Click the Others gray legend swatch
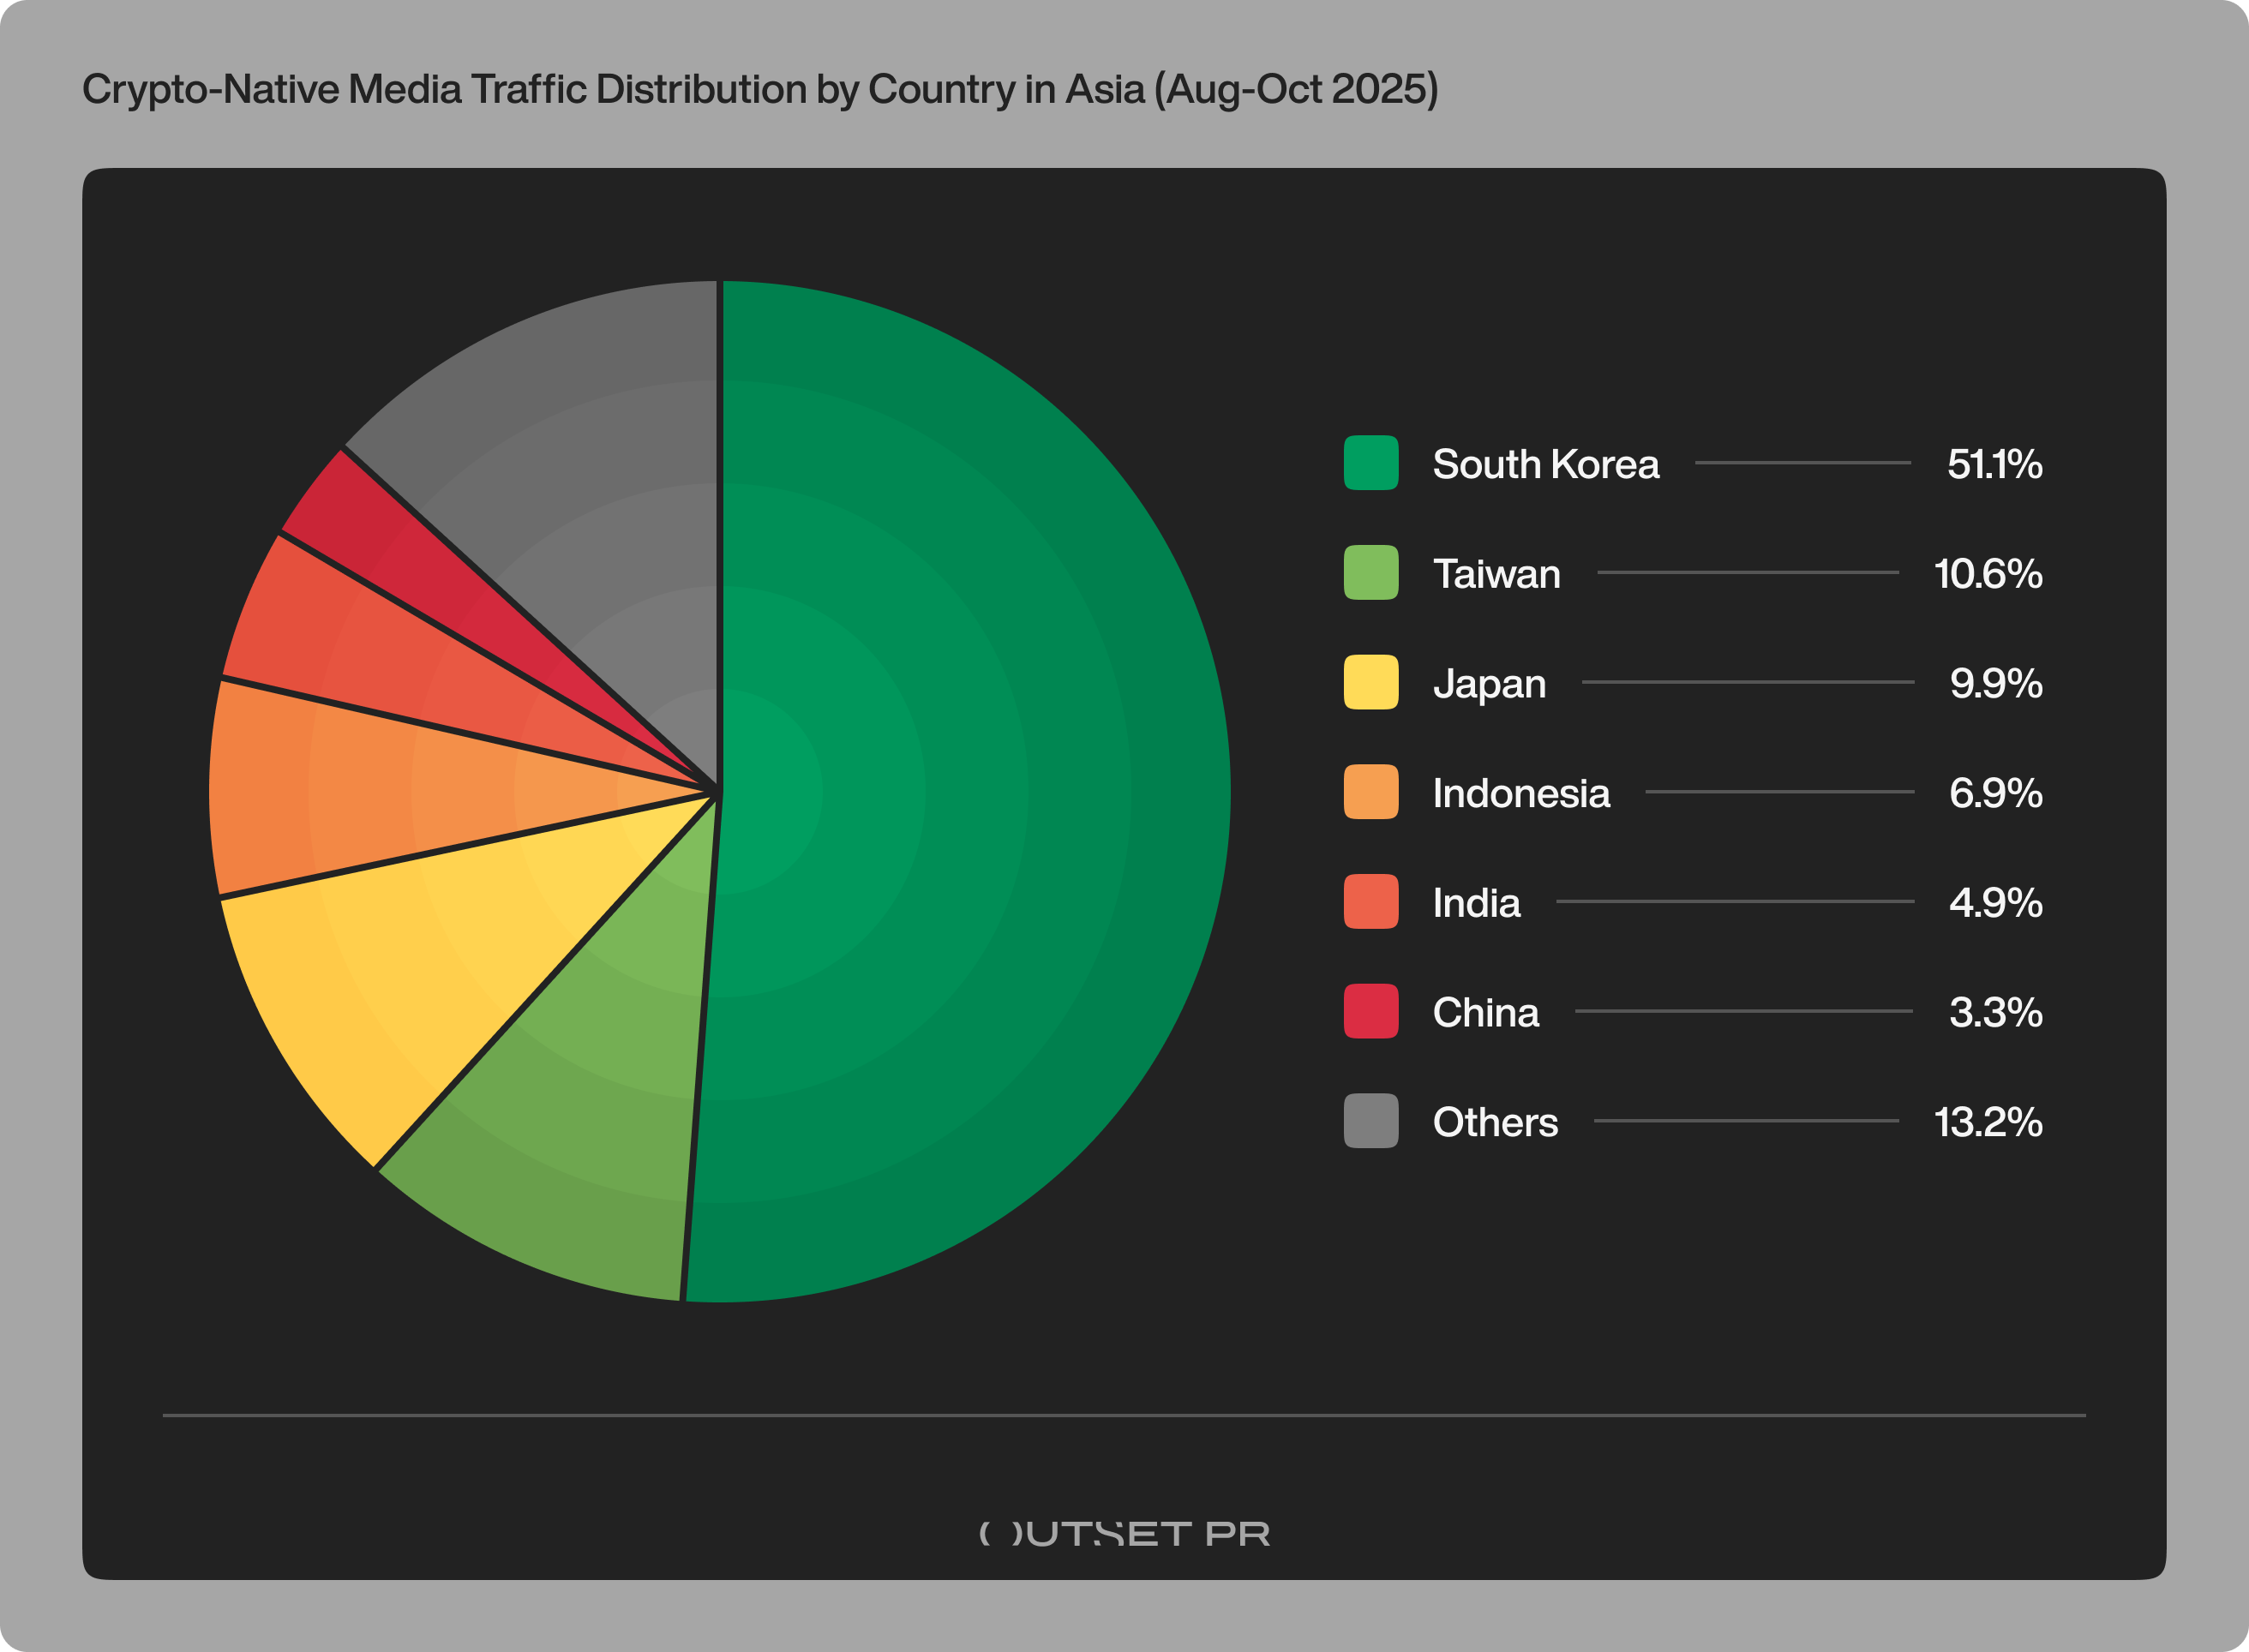Screen dimensions: 2249x1652 click(x=1370, y=1121)
